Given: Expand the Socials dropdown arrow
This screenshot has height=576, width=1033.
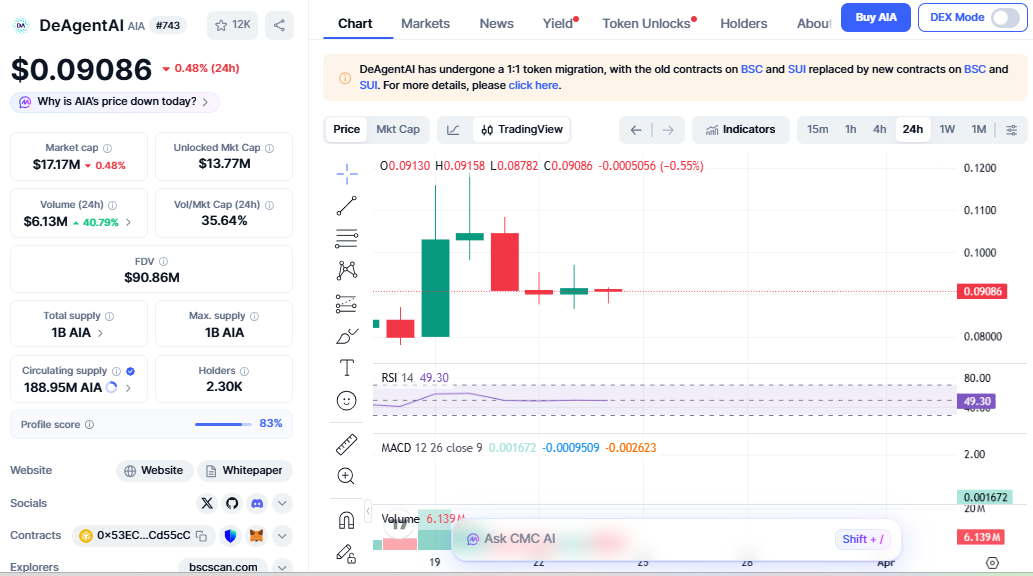Looking at the screenshot, I should coord(282,503).
